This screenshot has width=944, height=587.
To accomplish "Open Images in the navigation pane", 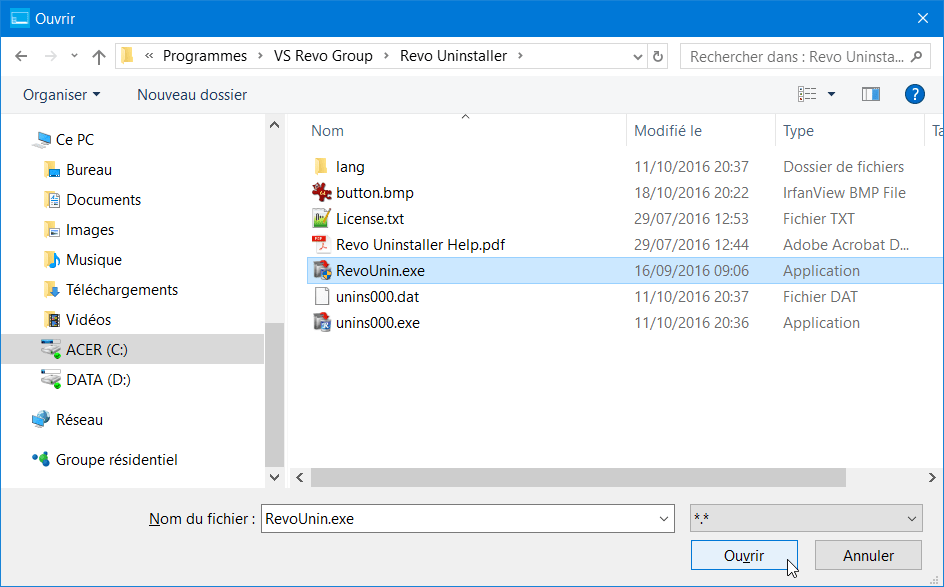I will 90,230.
